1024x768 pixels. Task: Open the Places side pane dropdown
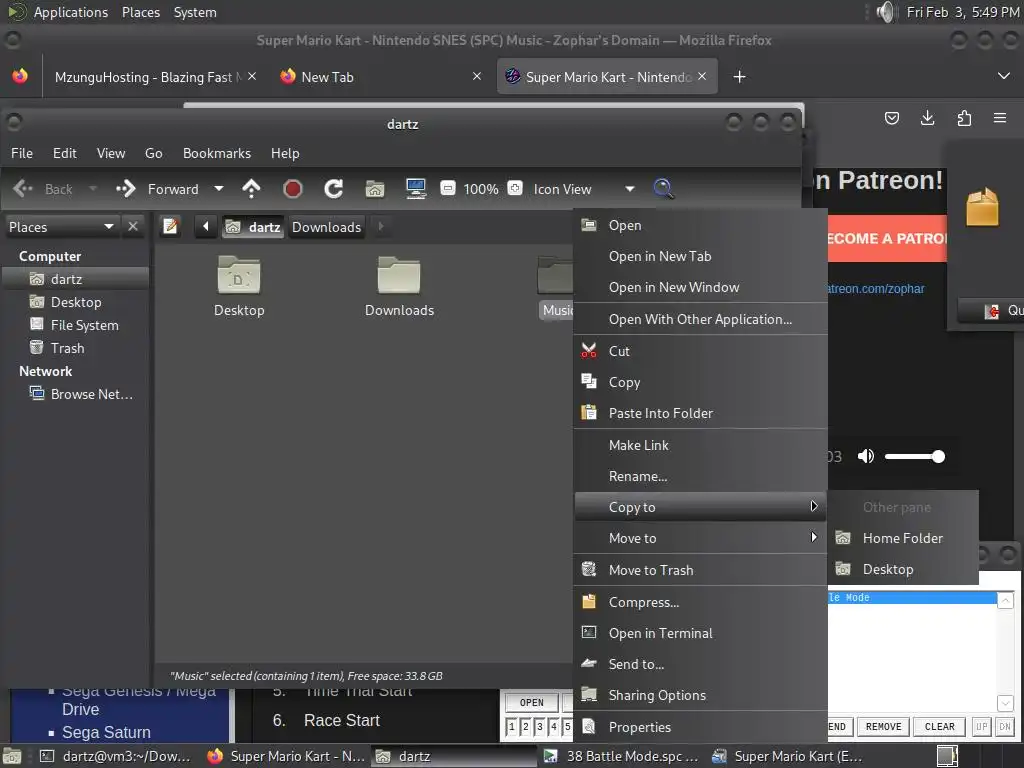61,227
